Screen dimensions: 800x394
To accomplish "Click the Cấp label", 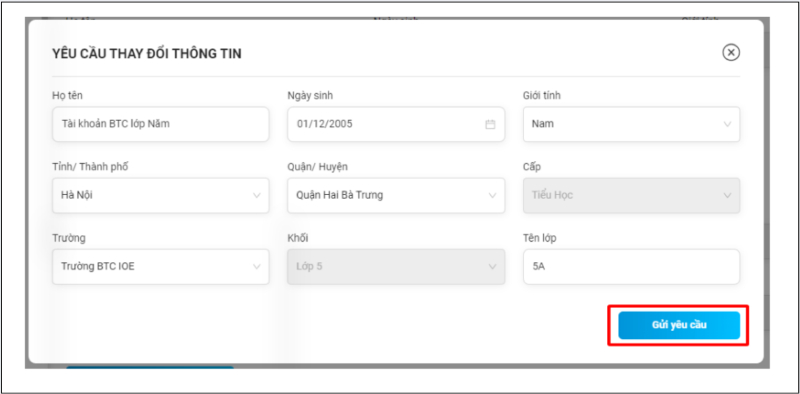I will tap(532, 167).
